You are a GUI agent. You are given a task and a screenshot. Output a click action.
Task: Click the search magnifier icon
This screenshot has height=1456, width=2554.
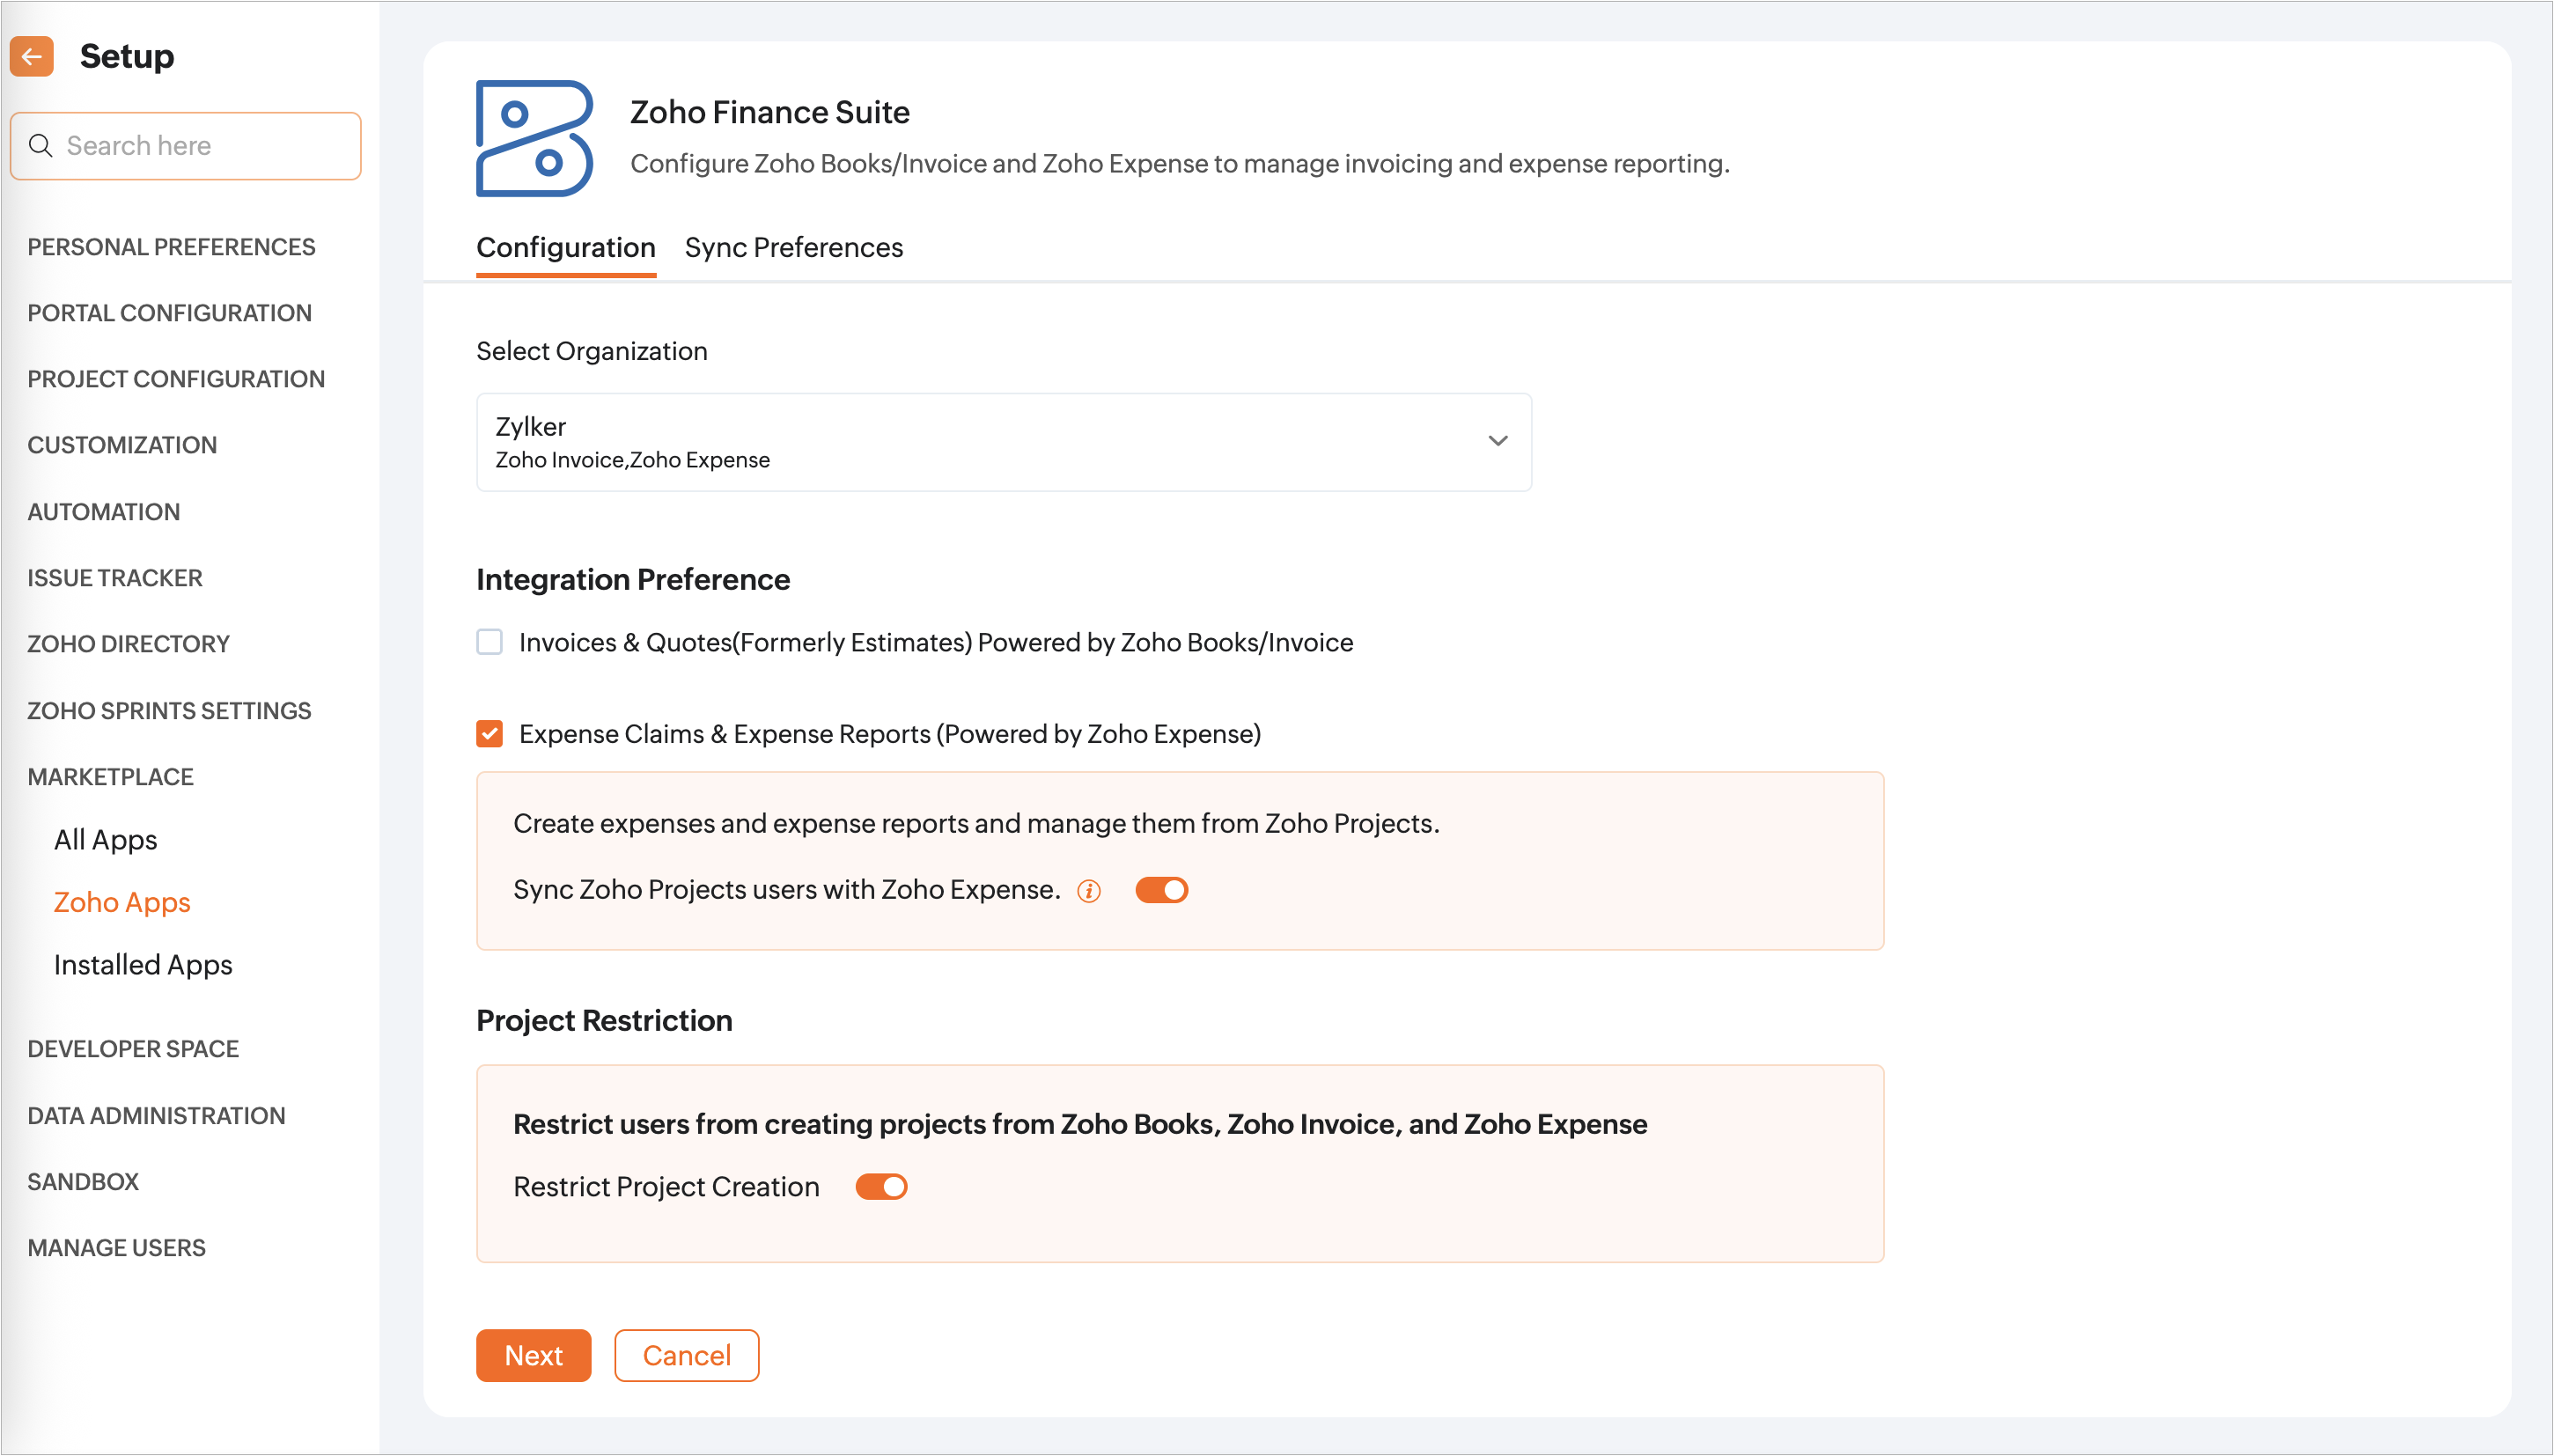point(40,146)
